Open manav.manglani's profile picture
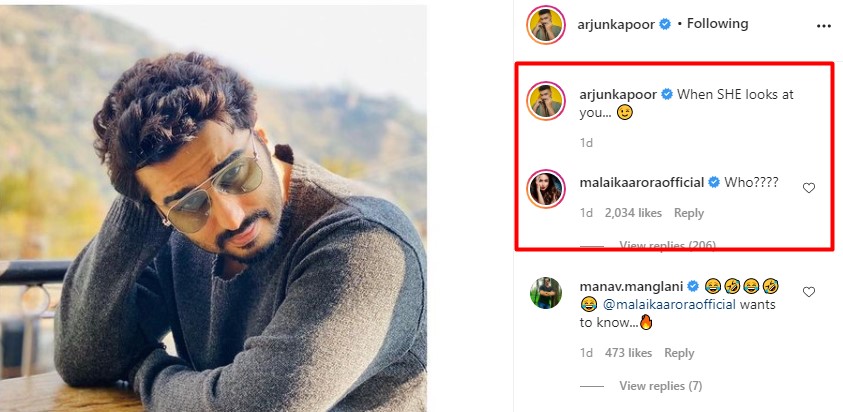The width and height of the screenshot is (843, 412). (546, 293)
